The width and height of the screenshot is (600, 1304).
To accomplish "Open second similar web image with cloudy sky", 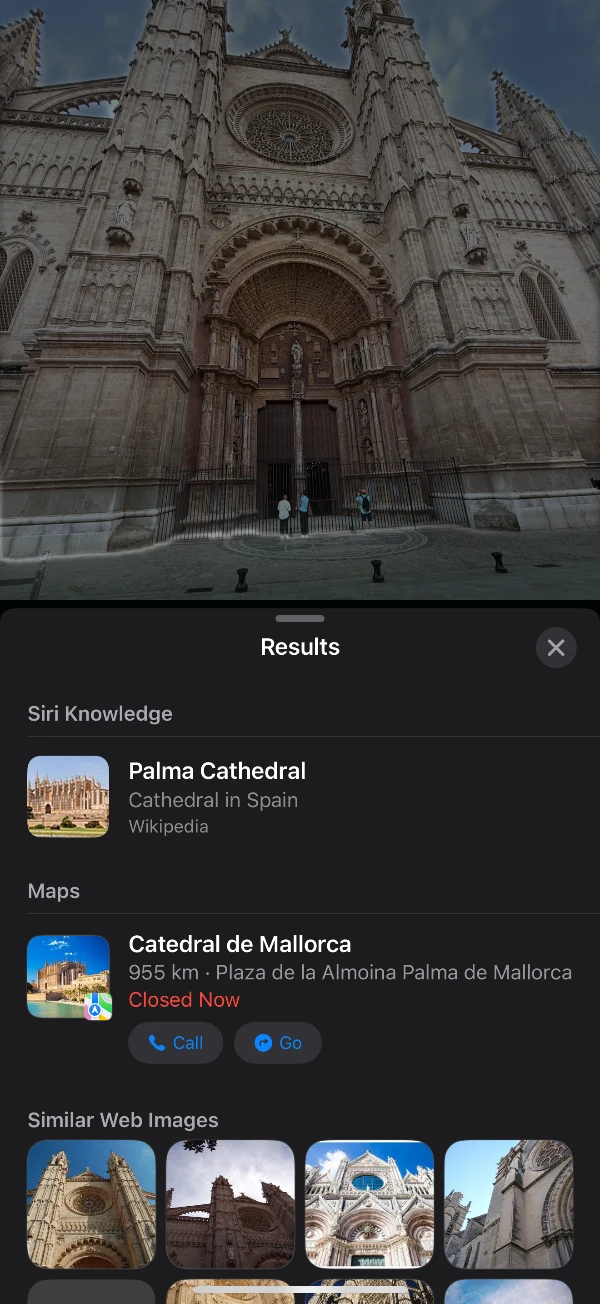I will click(x=230, y=1204).
